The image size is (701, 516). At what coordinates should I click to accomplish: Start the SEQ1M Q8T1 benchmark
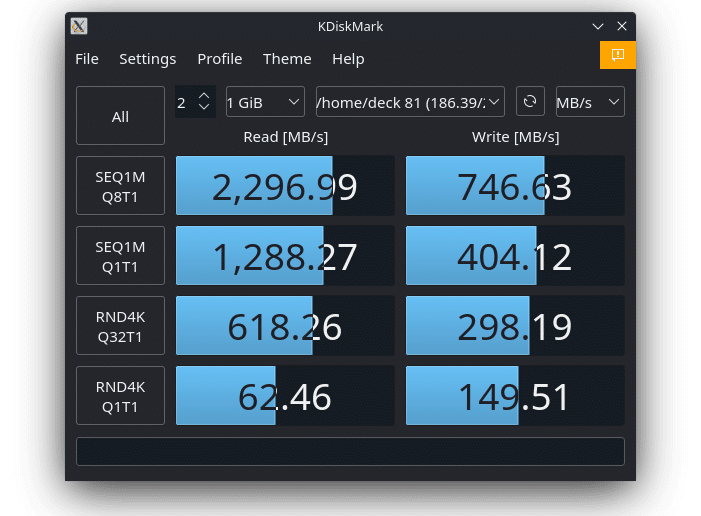tap(120, 186)
